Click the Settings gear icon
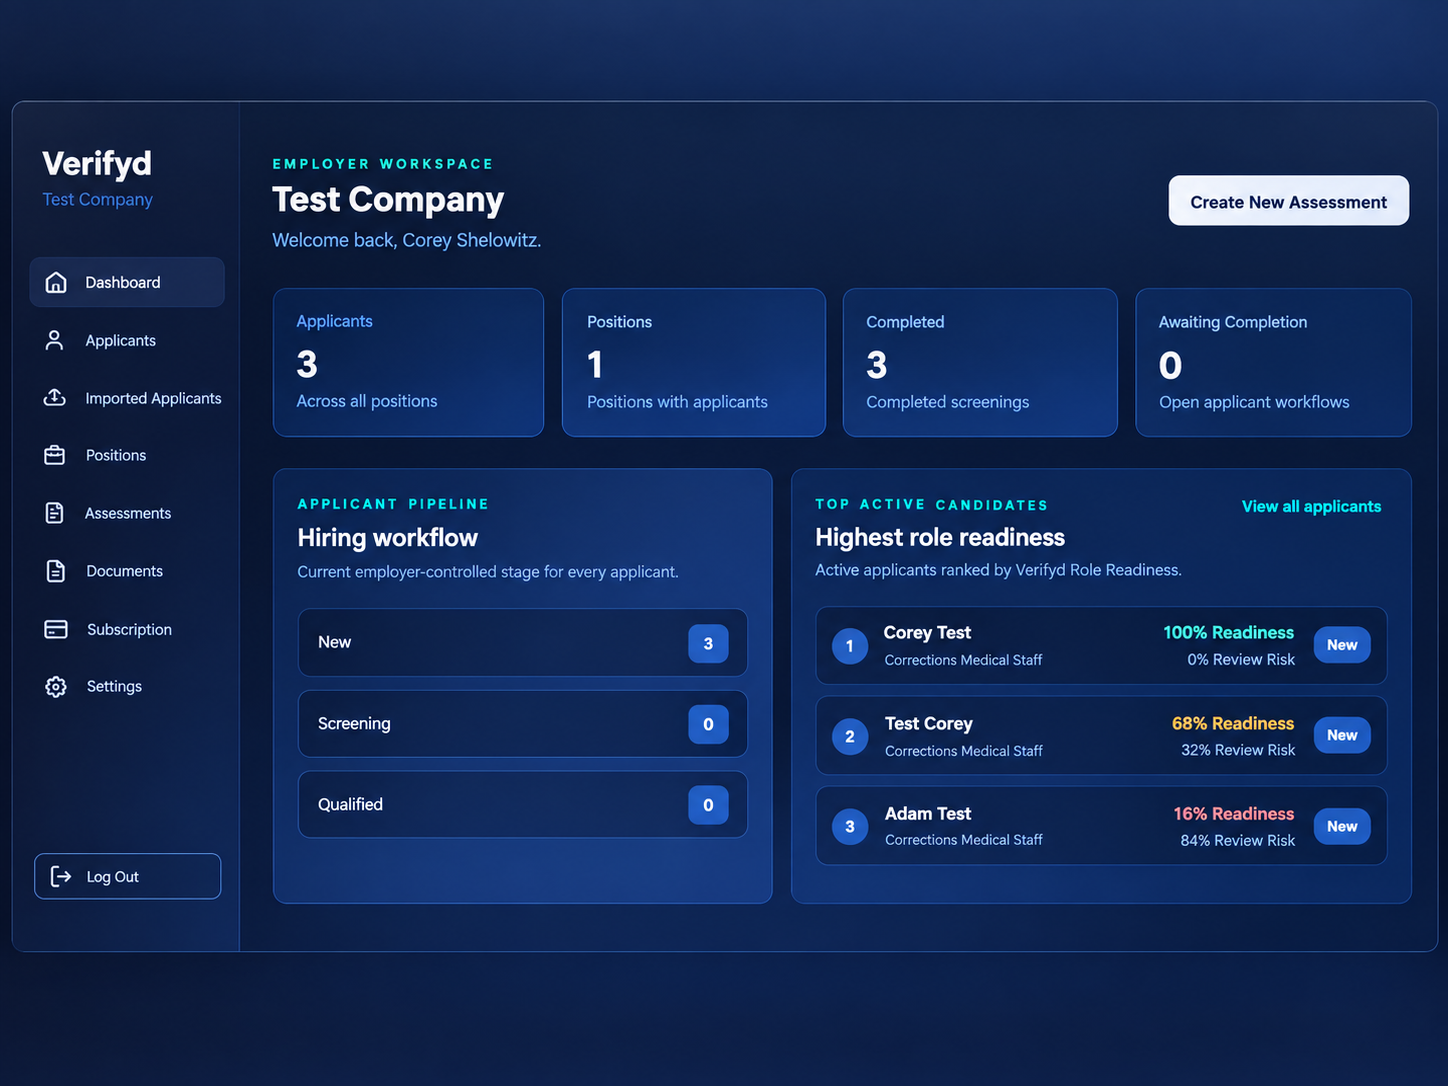Screen dimensions: 1448x1086 56,687
